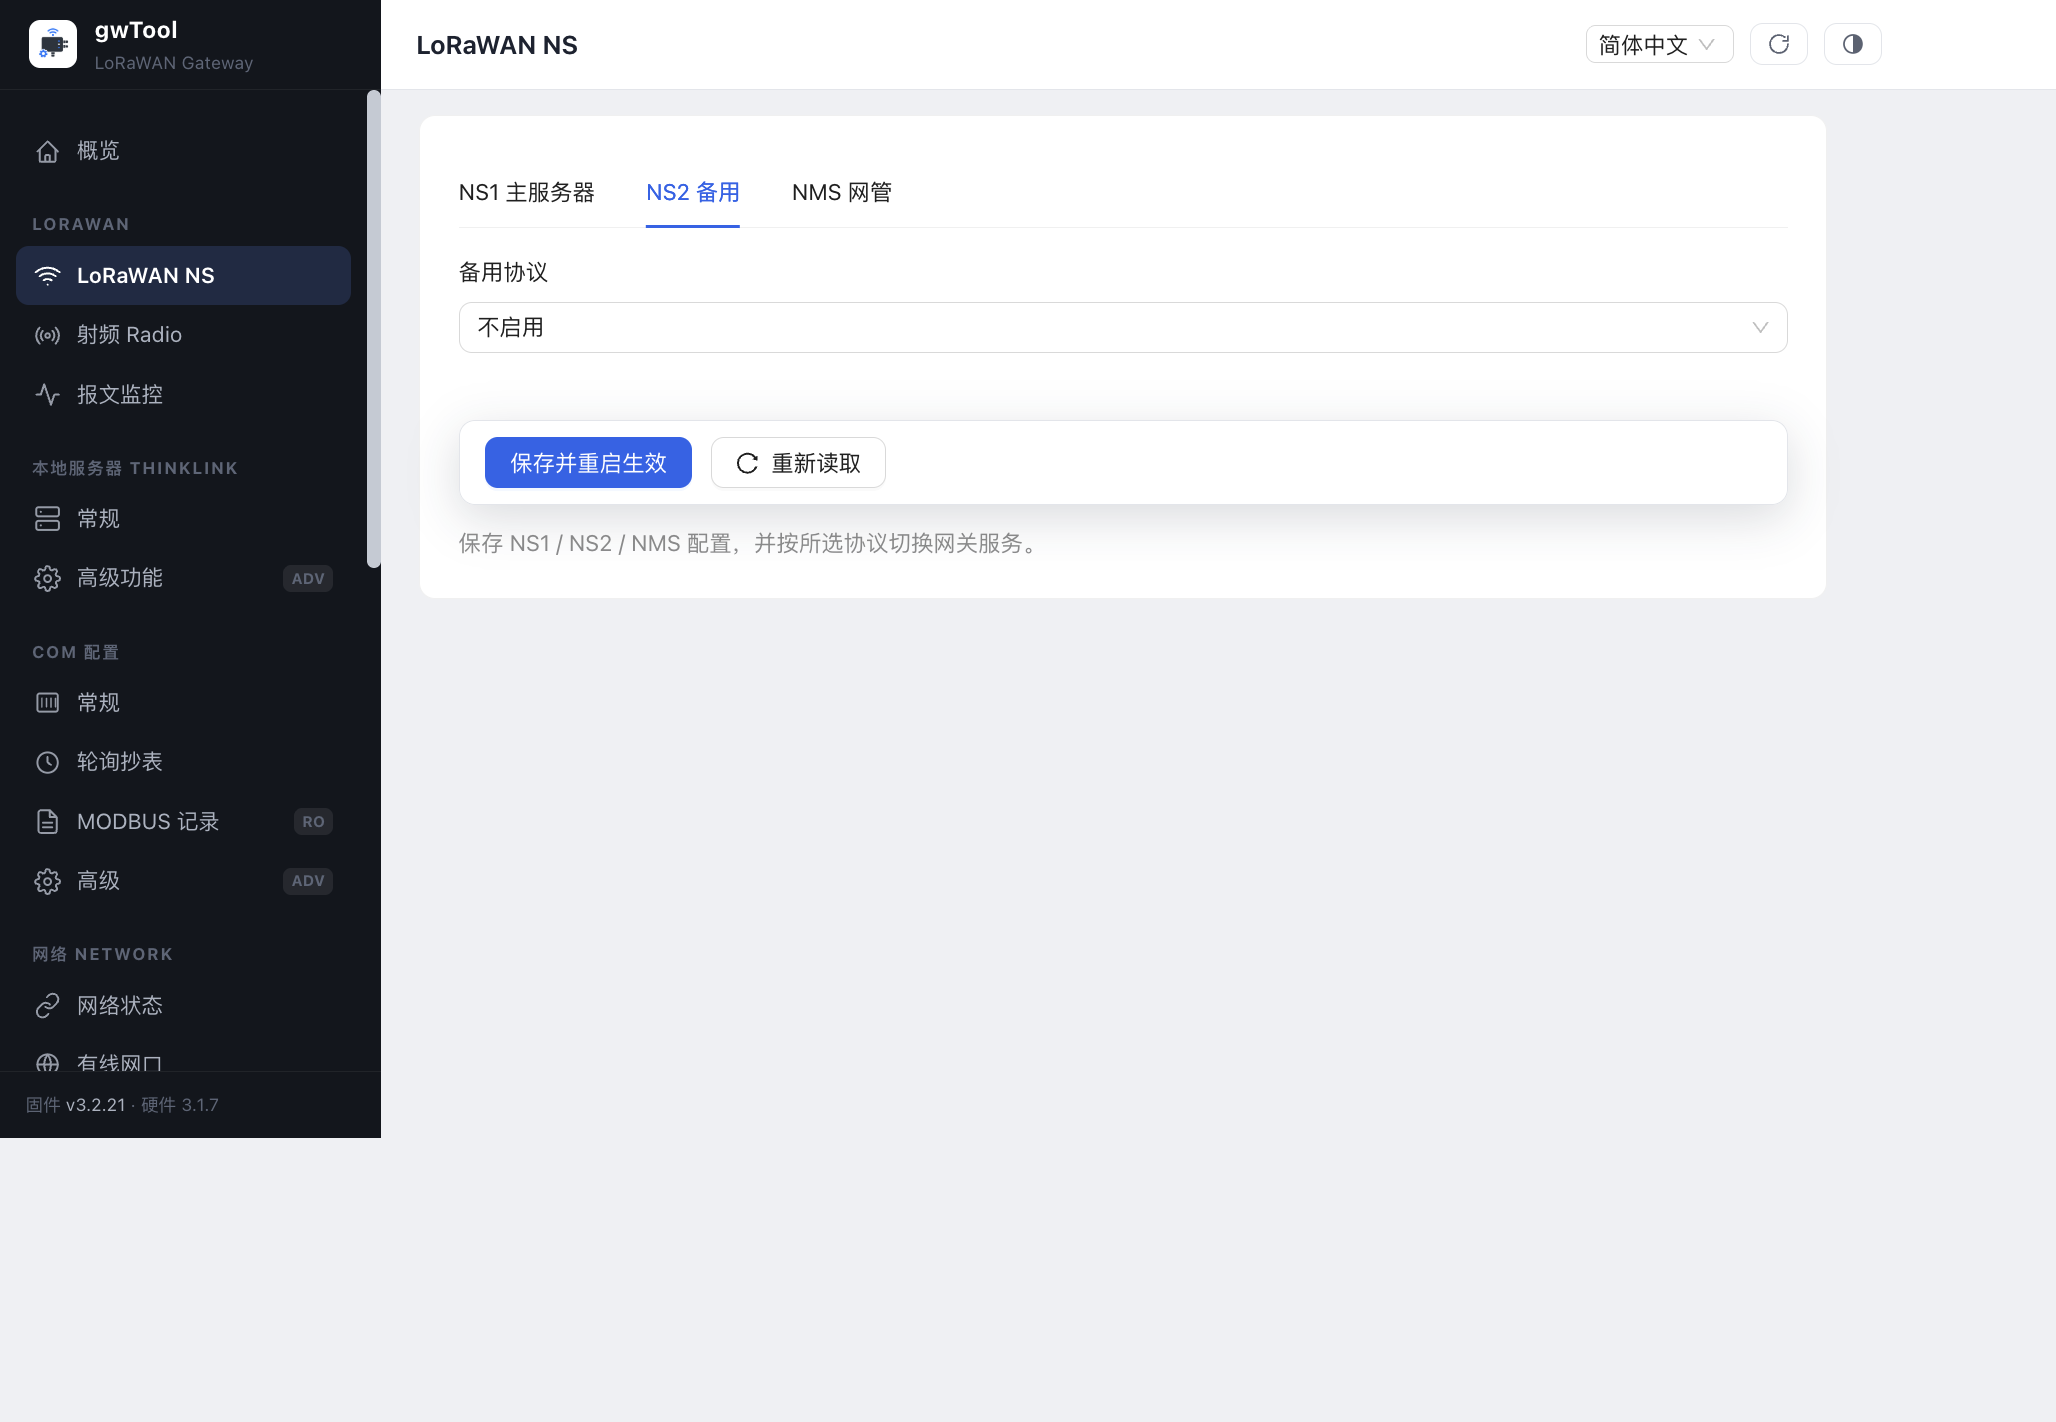The image size is (2056, 1422).
Task: Click the LoRaWAN NS wifi icon
Action: coord(47,276)
